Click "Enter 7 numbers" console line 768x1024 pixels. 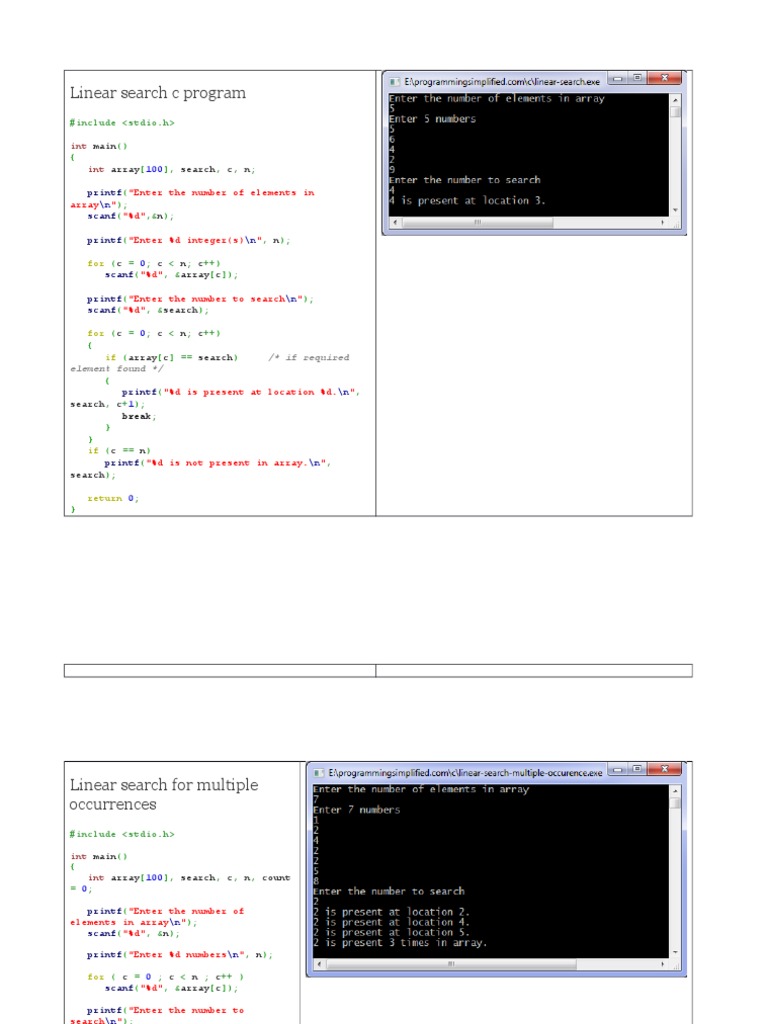tap(357, 810)
